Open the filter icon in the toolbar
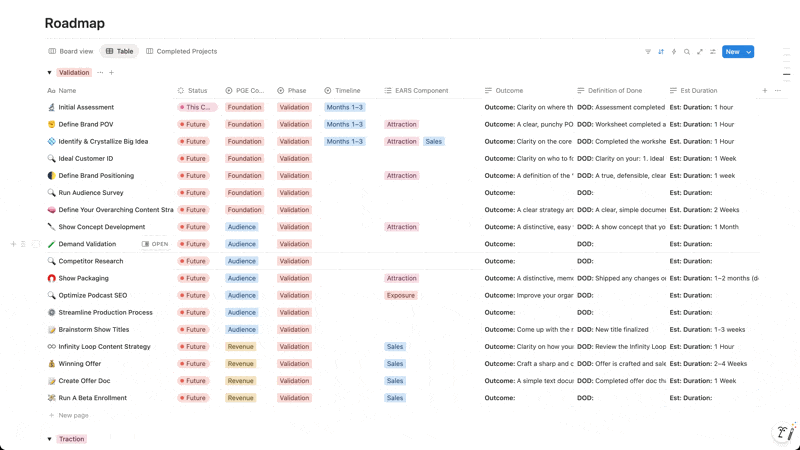 pyautogui.click(x=648, y=52)
